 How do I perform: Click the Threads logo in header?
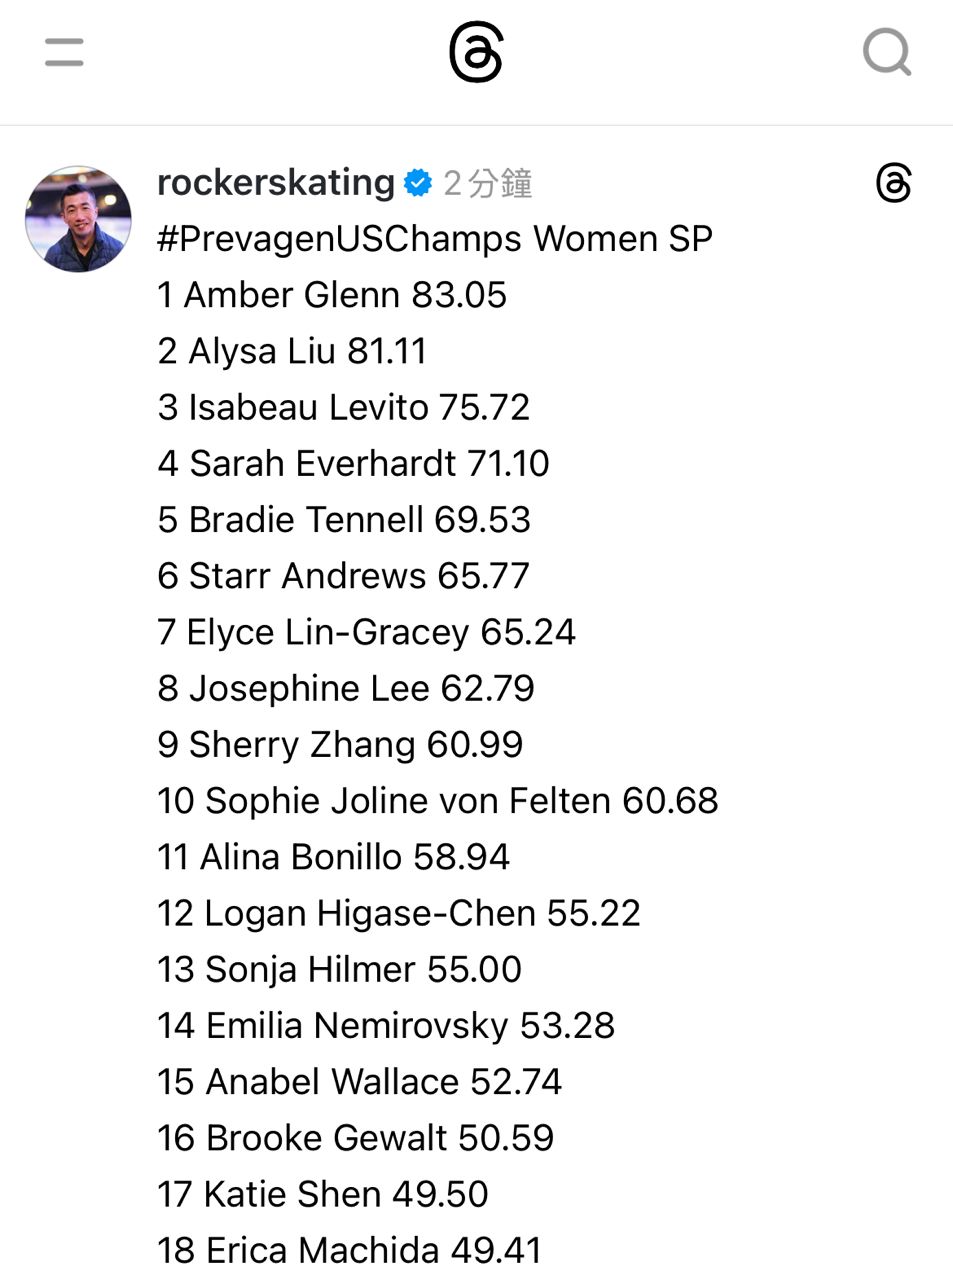coord(476,53)
